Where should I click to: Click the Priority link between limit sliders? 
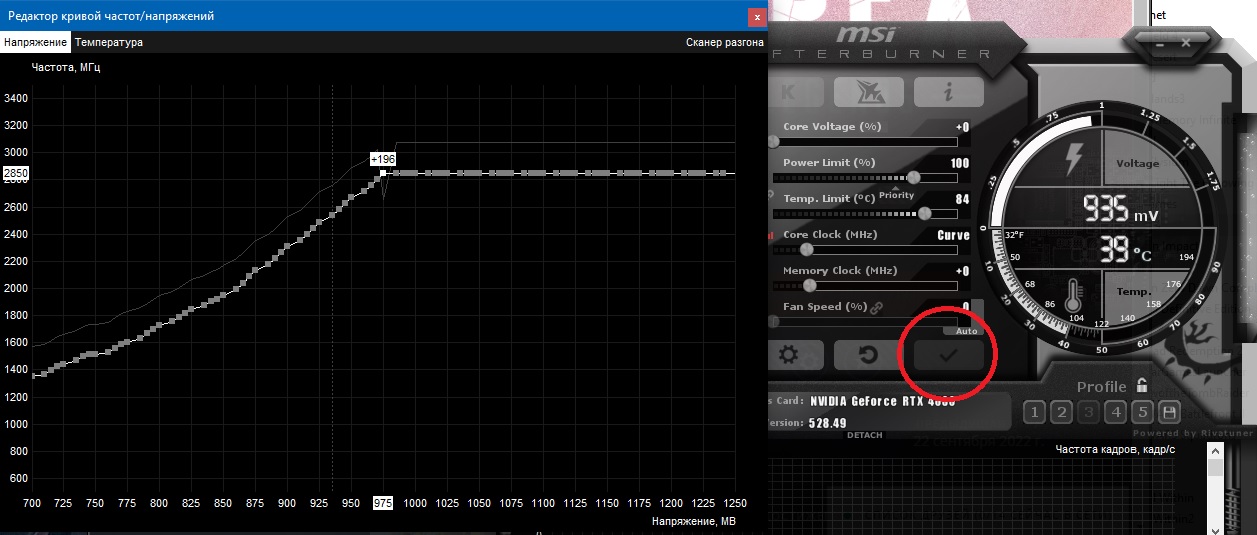[x=897, y=195]
